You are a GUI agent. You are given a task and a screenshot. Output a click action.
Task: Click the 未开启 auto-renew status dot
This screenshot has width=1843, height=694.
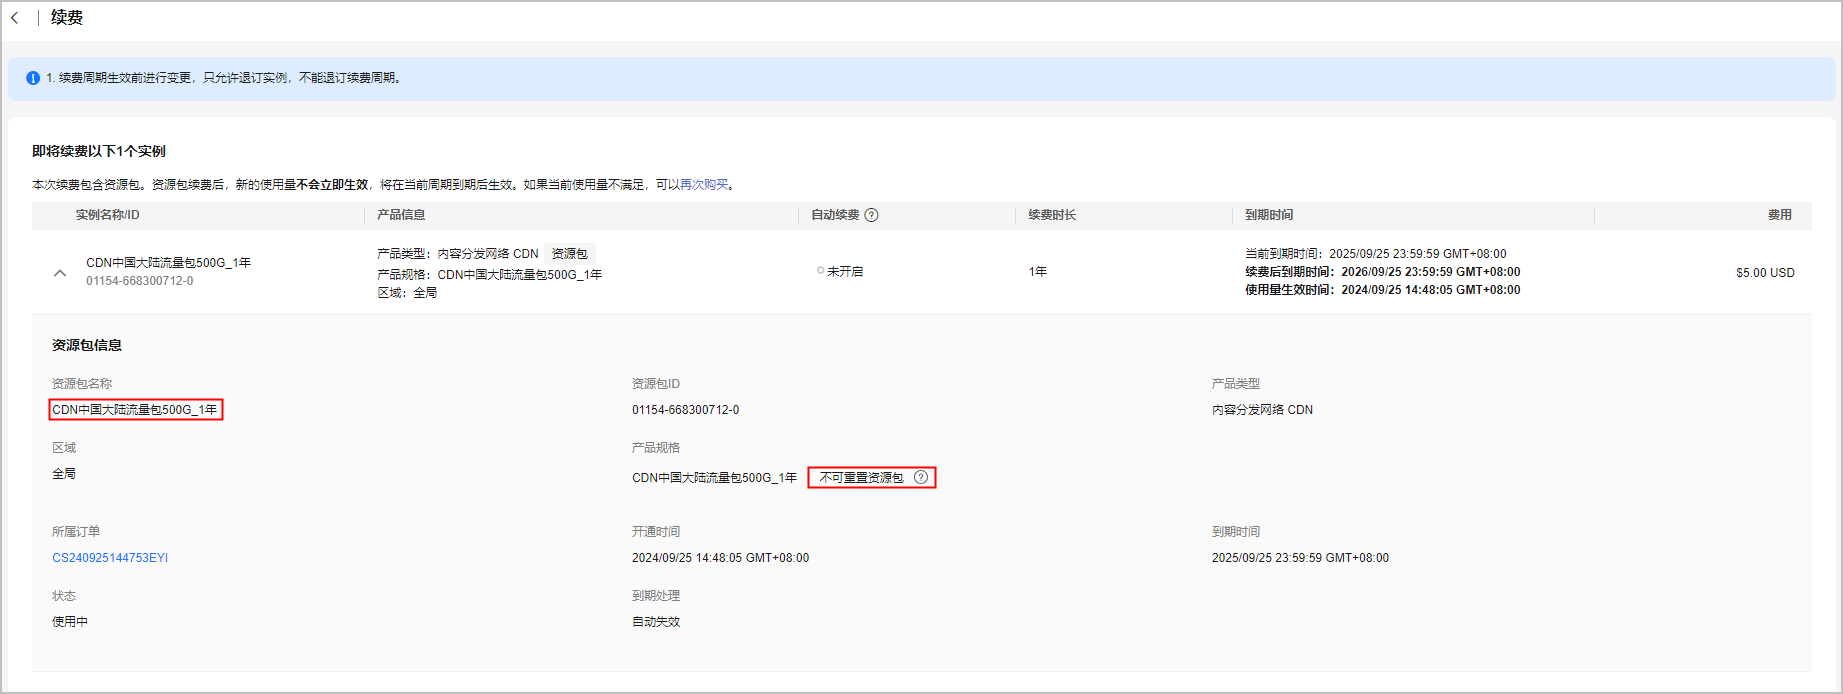(821, 271)
